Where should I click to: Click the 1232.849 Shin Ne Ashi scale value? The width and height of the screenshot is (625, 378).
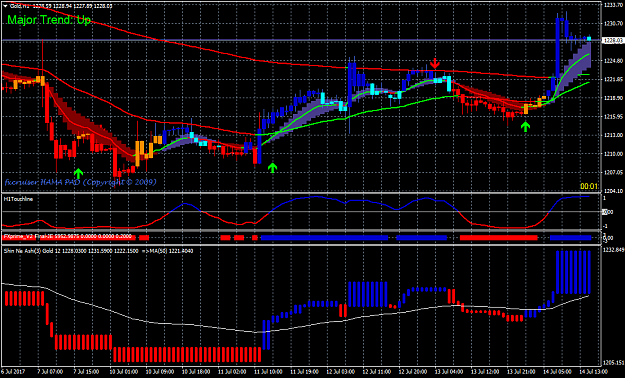614,250
